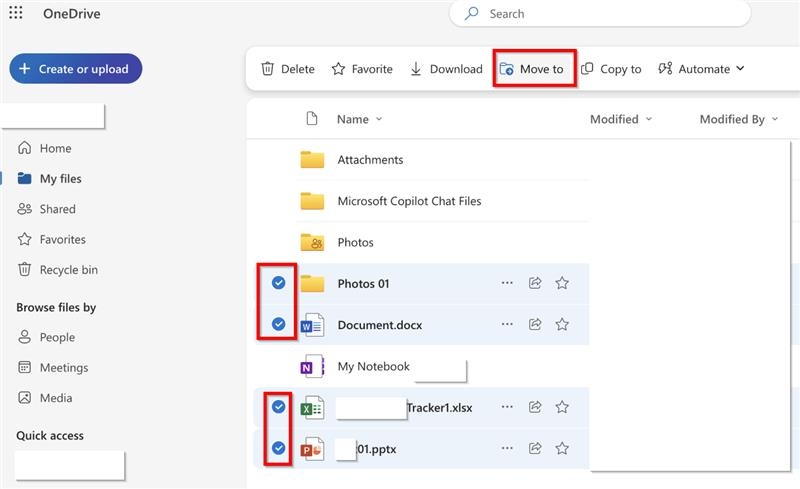The image size is (800, 489).
Task: Open Microsoft Copilot Chat Files name
Action: point(409,201)
